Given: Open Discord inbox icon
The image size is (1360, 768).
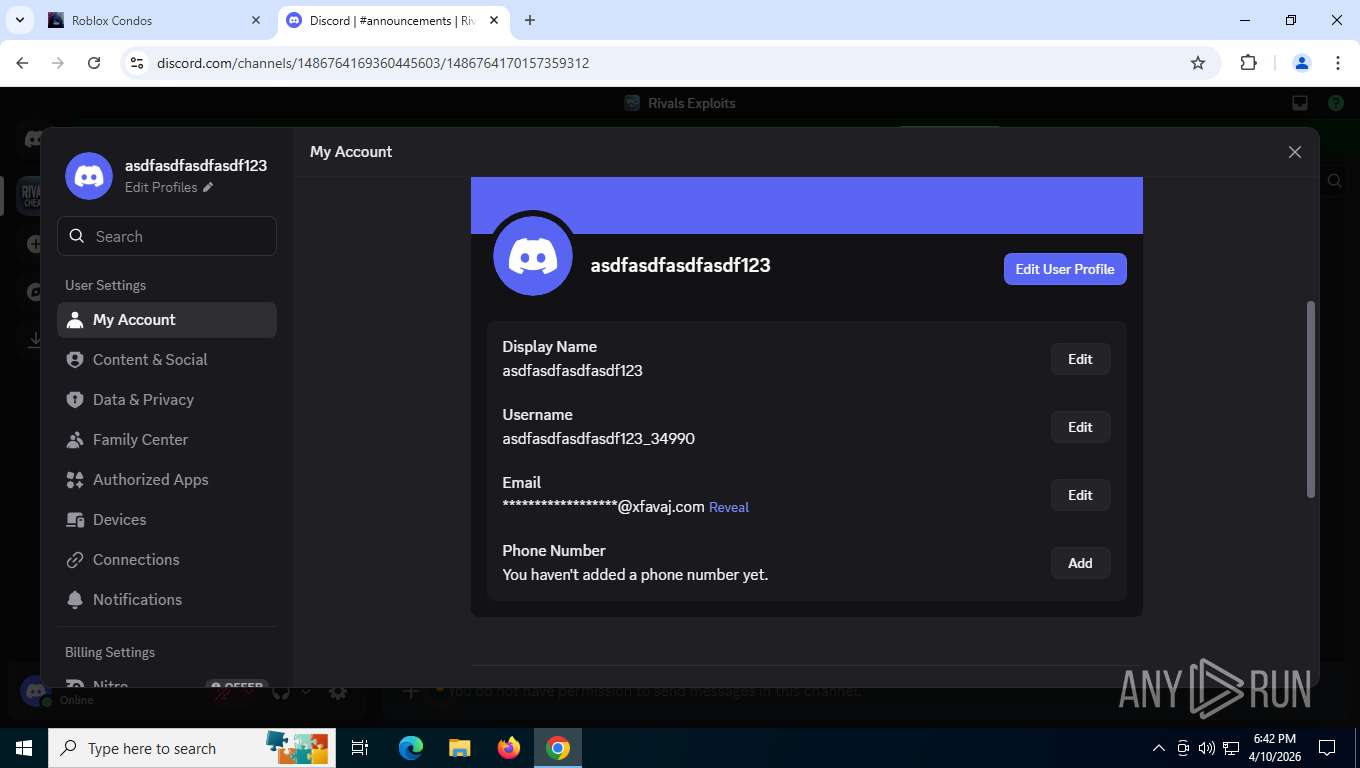Looking at the screenshot, I should pos(1300,103).
